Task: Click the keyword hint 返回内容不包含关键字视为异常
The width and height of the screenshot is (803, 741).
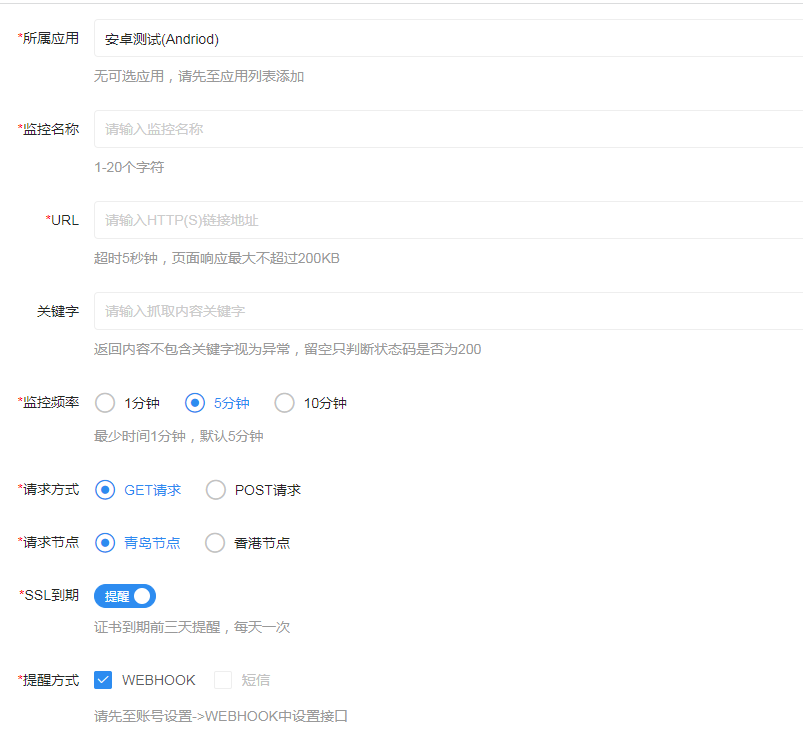Action: [x=192, y=349]
